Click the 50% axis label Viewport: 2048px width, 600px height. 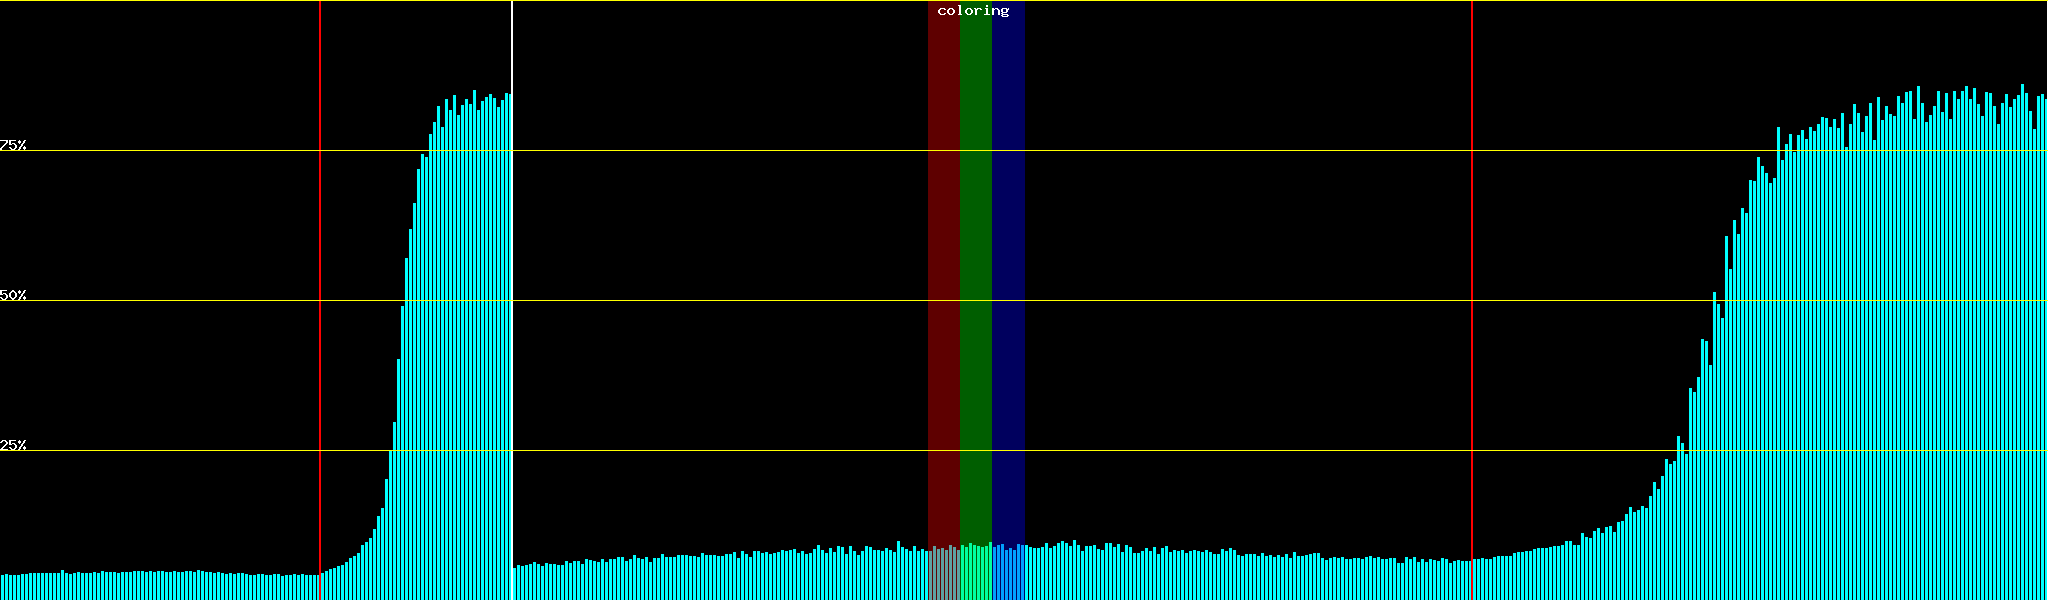pos(13,295)
